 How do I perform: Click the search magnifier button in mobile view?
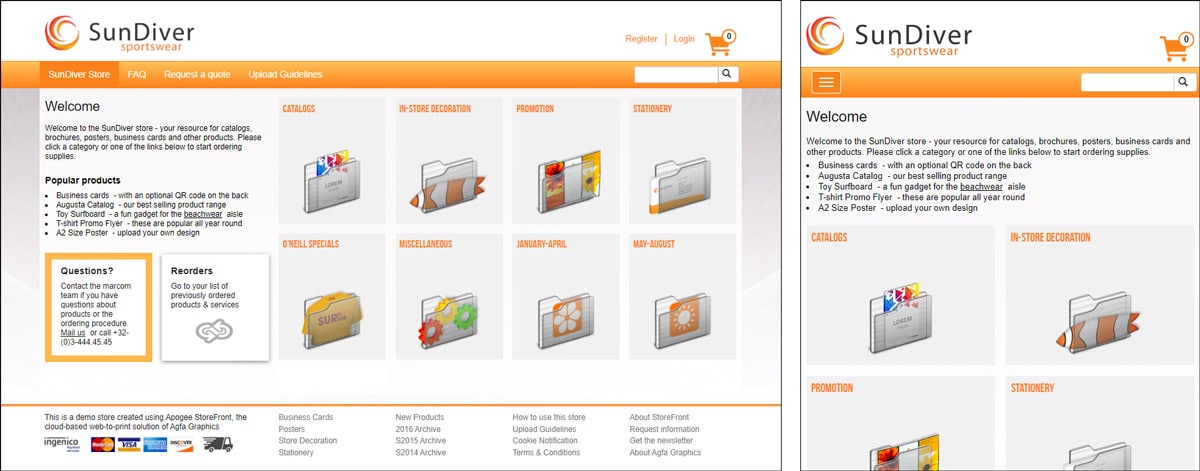[1182, 82]
